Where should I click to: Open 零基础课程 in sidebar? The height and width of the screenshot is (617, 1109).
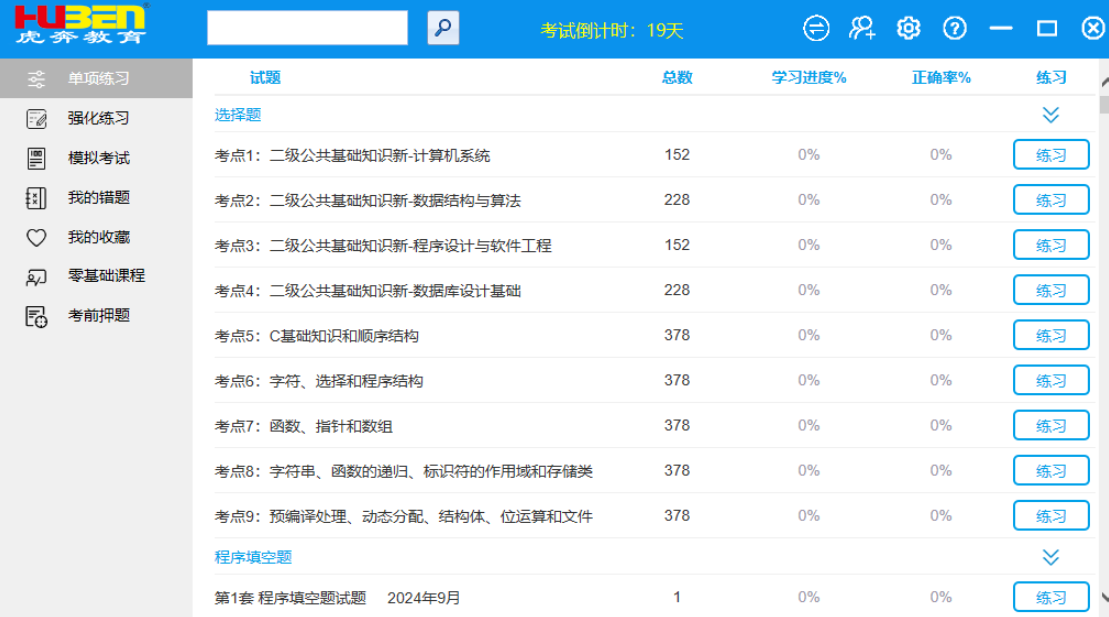(x=106, y=276)
